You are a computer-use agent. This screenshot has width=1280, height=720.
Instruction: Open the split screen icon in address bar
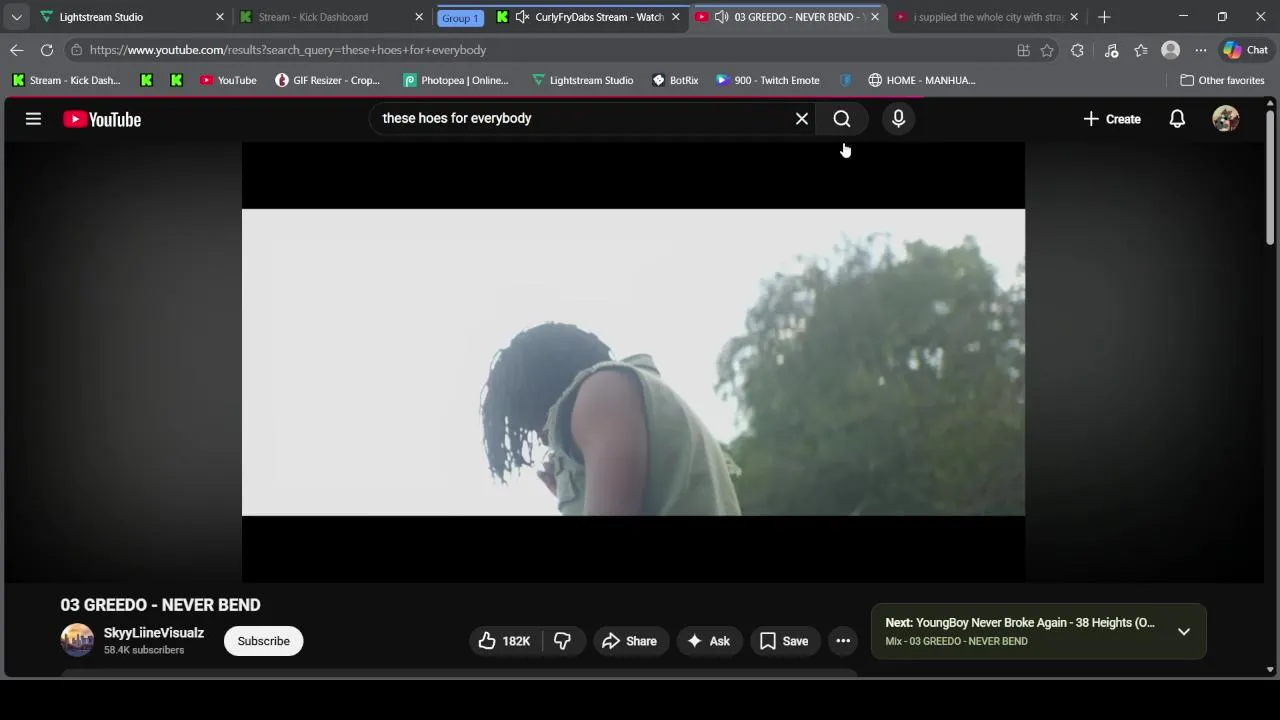point(1023,50)
